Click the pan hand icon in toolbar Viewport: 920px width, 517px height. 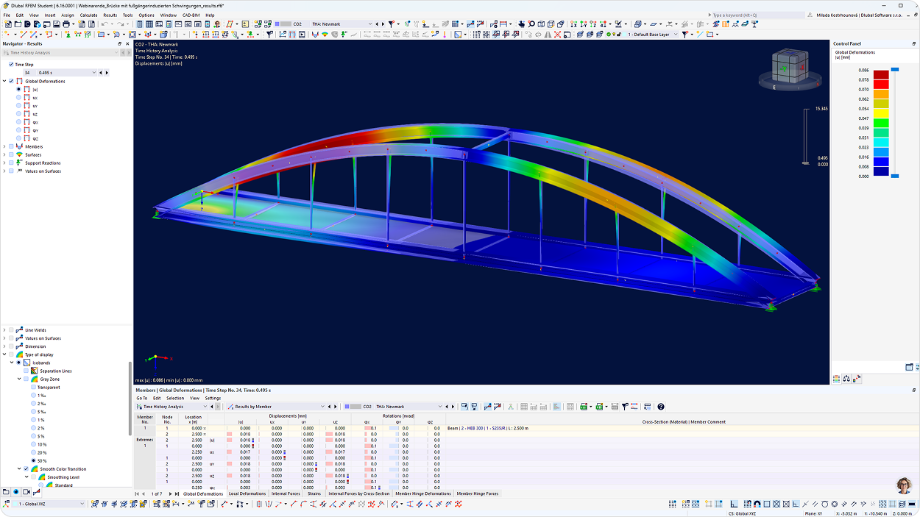pyautogui.click(x=522, y=24)
